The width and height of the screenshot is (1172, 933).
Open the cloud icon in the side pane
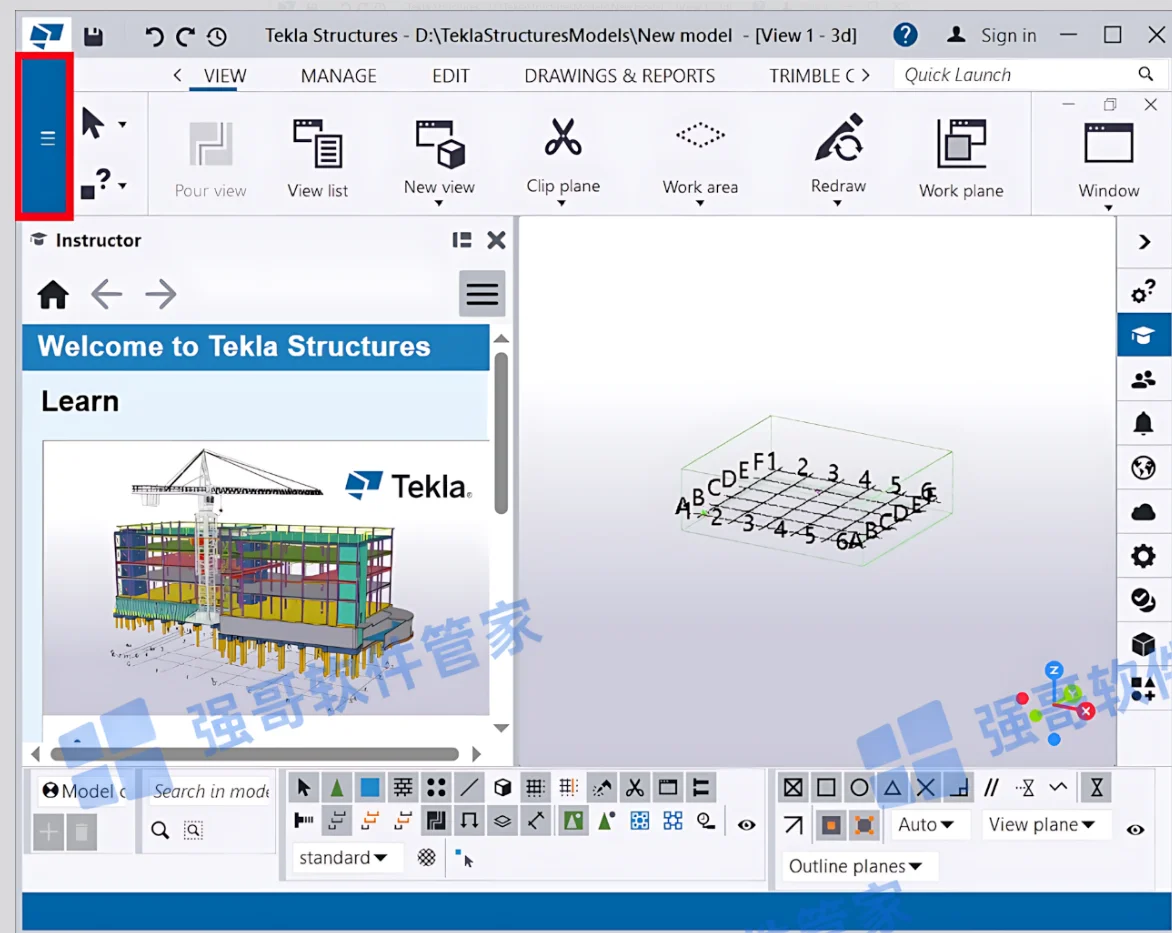pyautogui.click(x=1144, y=512)
